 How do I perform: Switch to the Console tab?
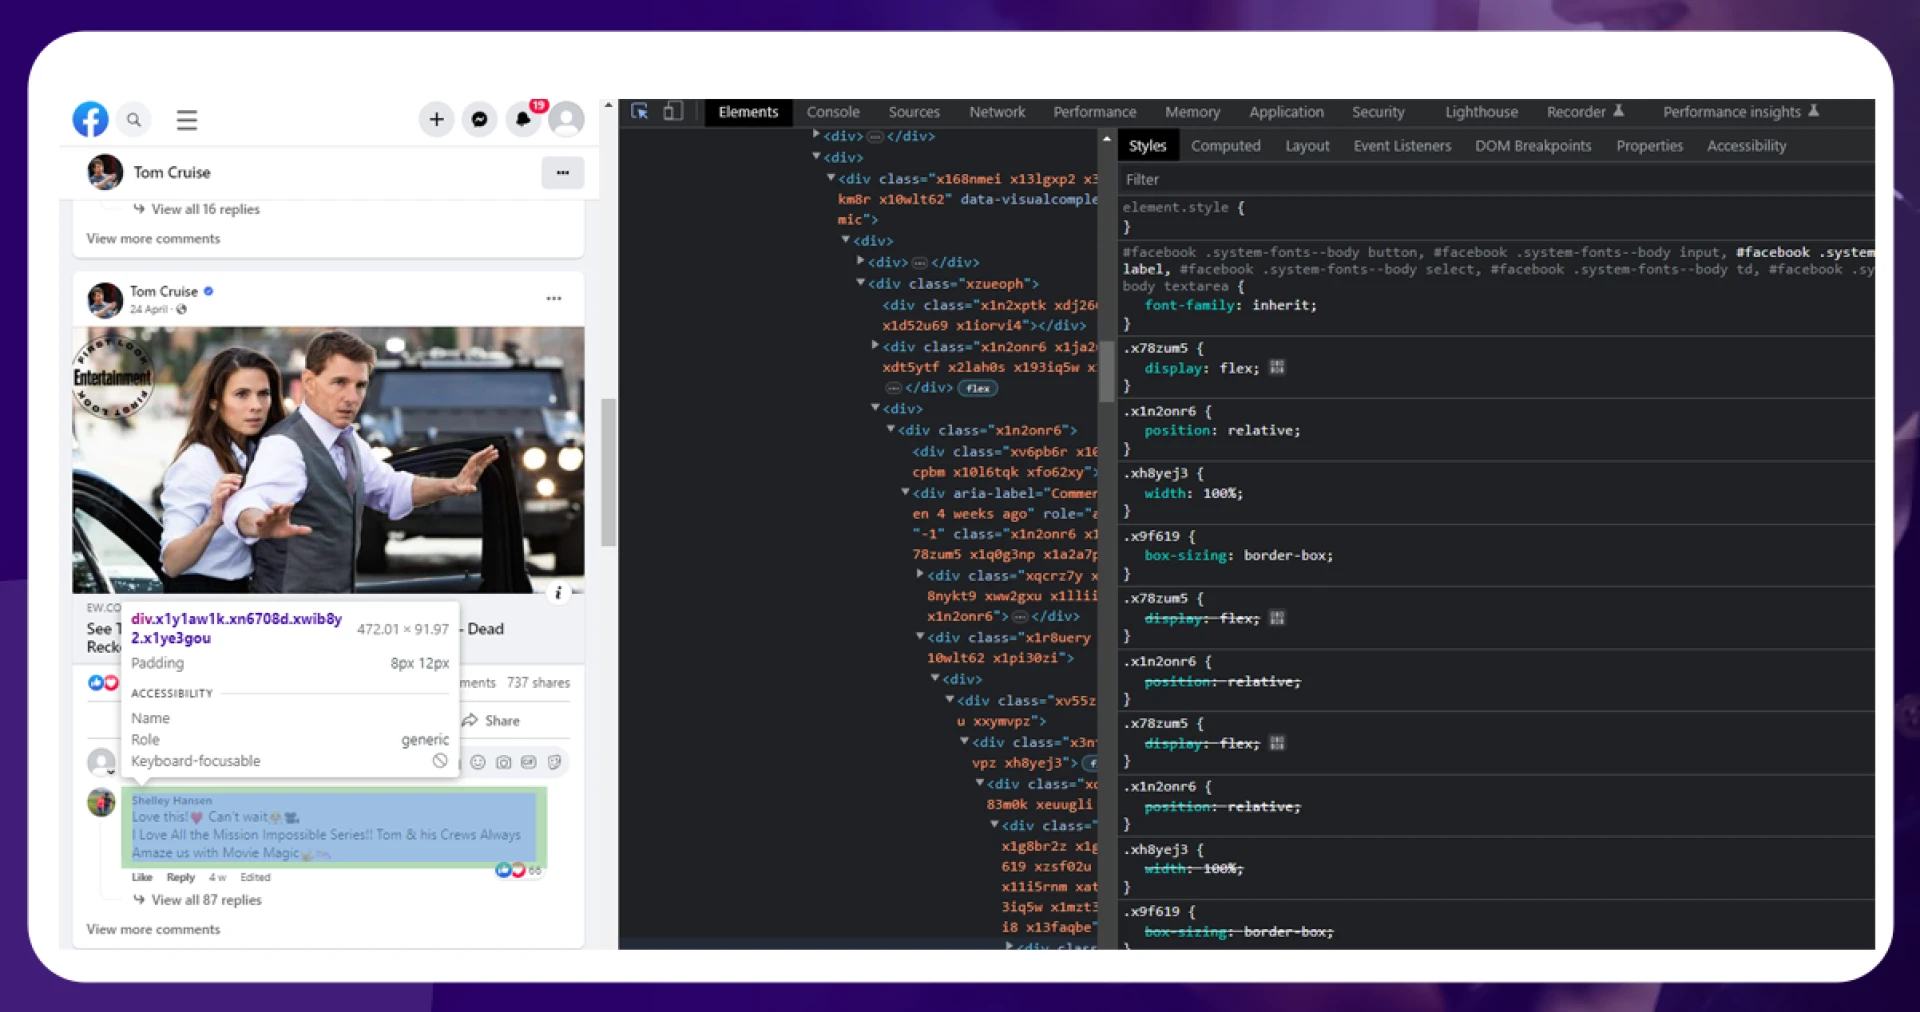point(833,112)
